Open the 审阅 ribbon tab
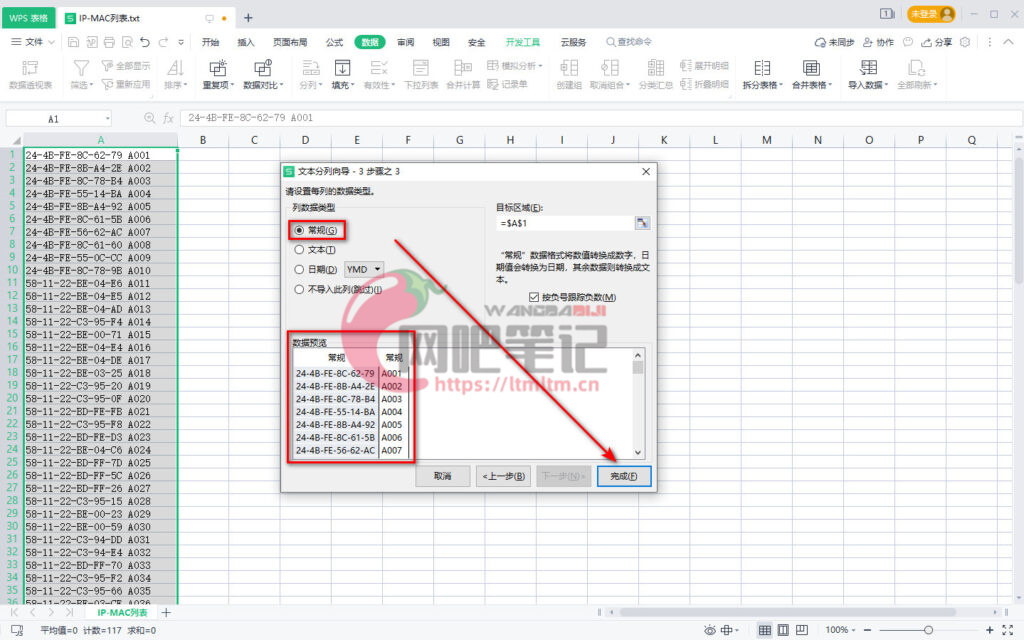 [x=406, y=42]
